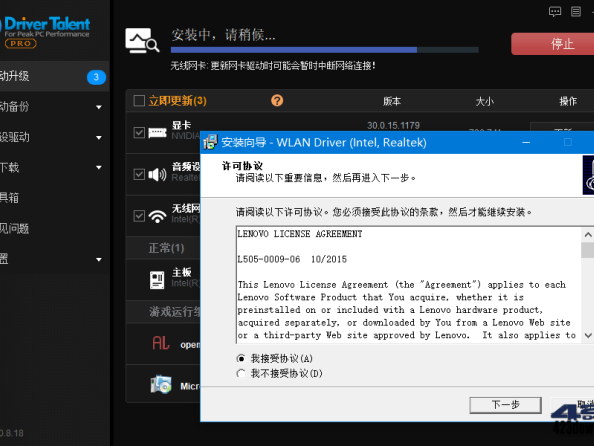Uncheck the audio device driver checkbox
Viewport: 594px width, 446px height.
tap(139, 174)
